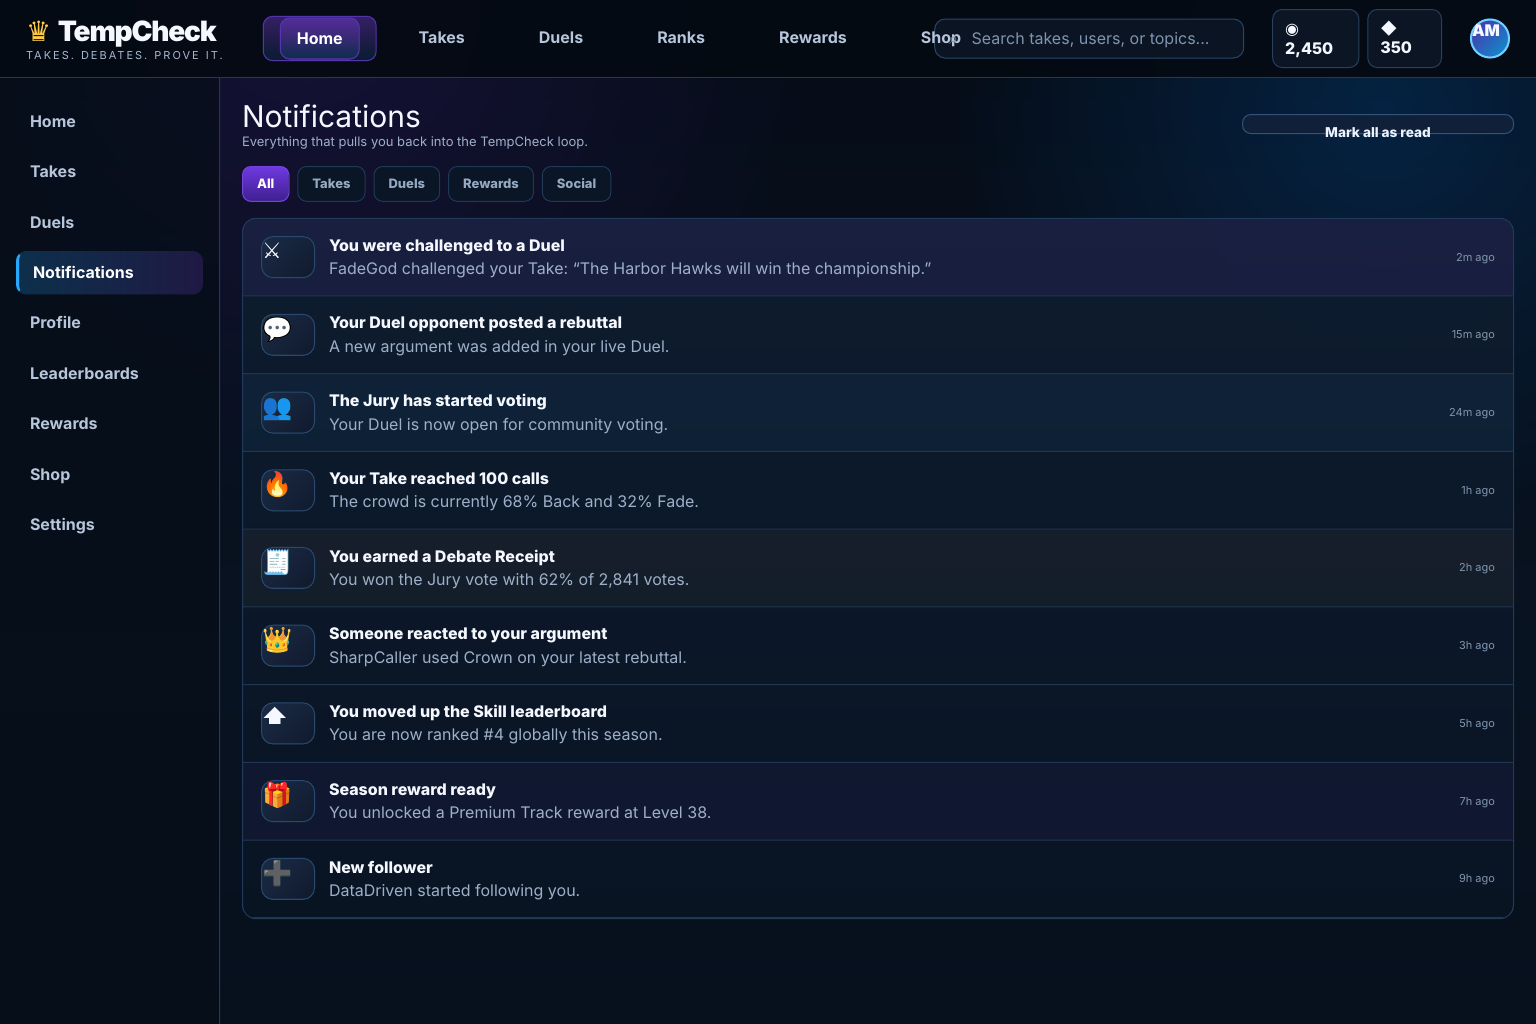The width and height of the screenshot is (1536, 1024).
Task: Open Takes in the sidebar
Action: click(x=109, y=172)
